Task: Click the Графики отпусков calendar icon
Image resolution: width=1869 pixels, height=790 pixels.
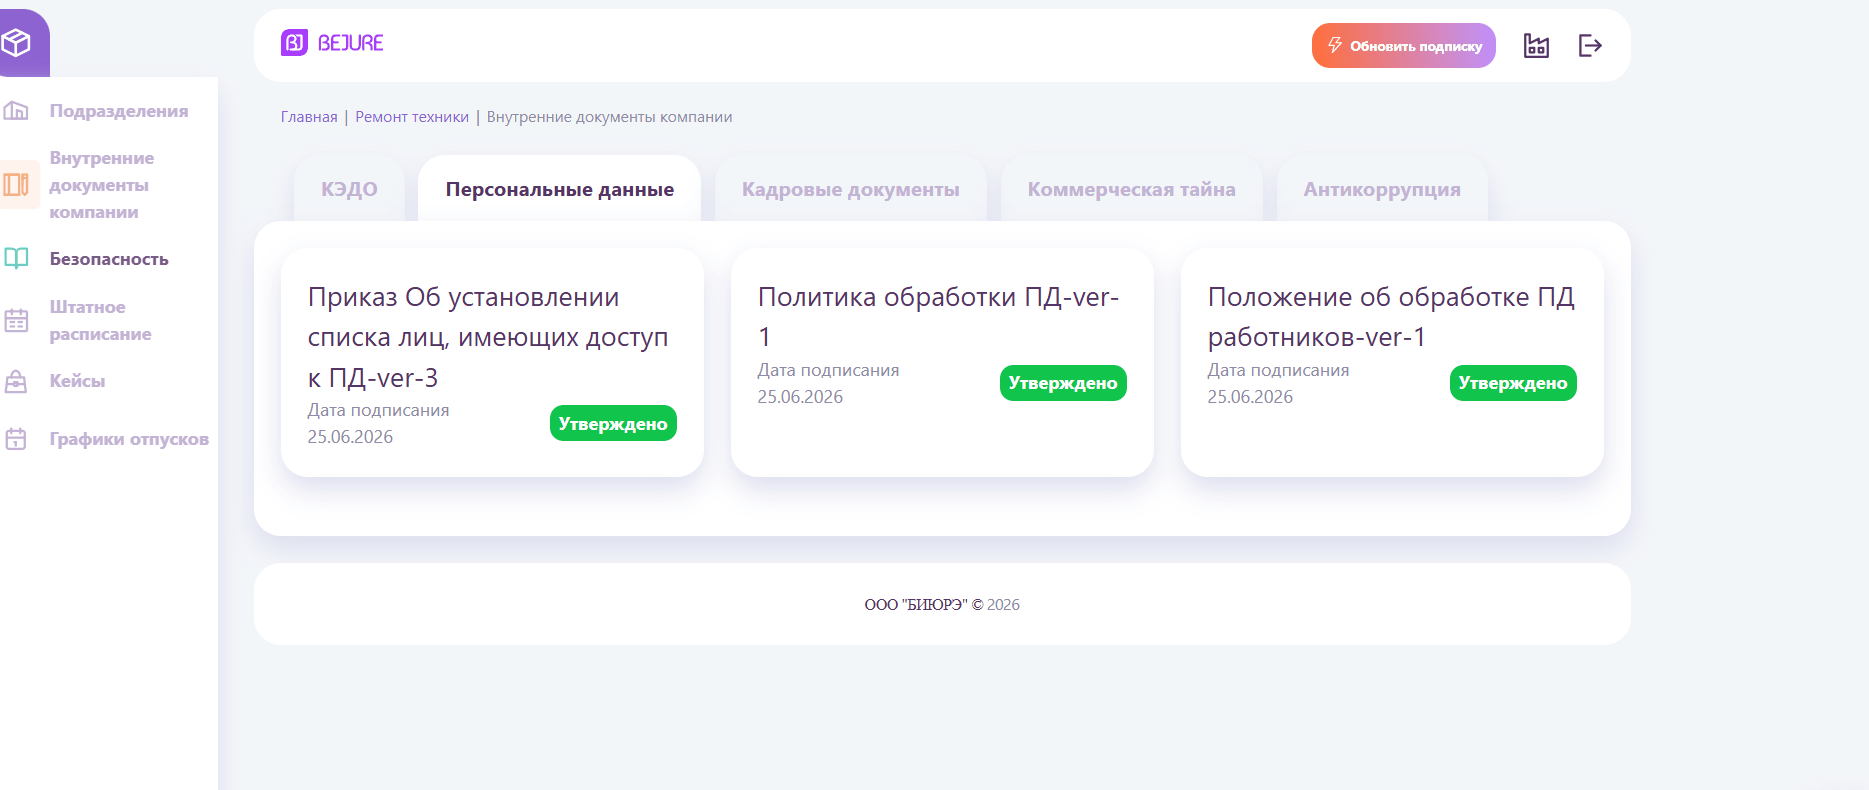Action: coord(16,438)
